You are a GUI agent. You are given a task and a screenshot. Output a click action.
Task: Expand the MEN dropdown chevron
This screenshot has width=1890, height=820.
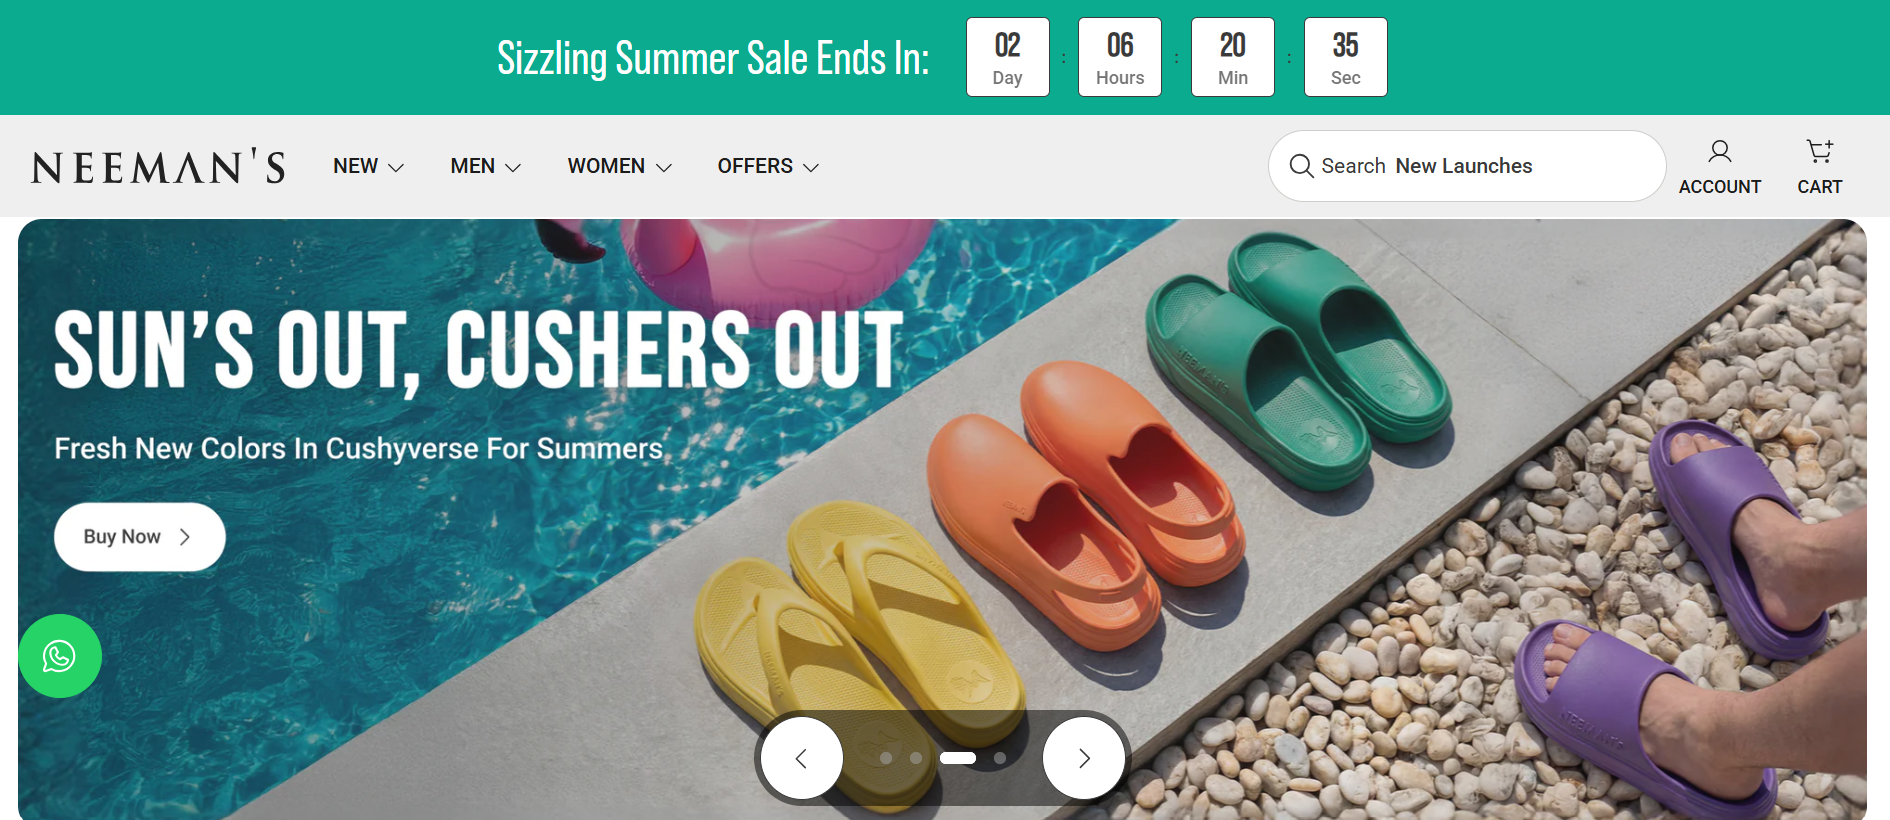513,167
